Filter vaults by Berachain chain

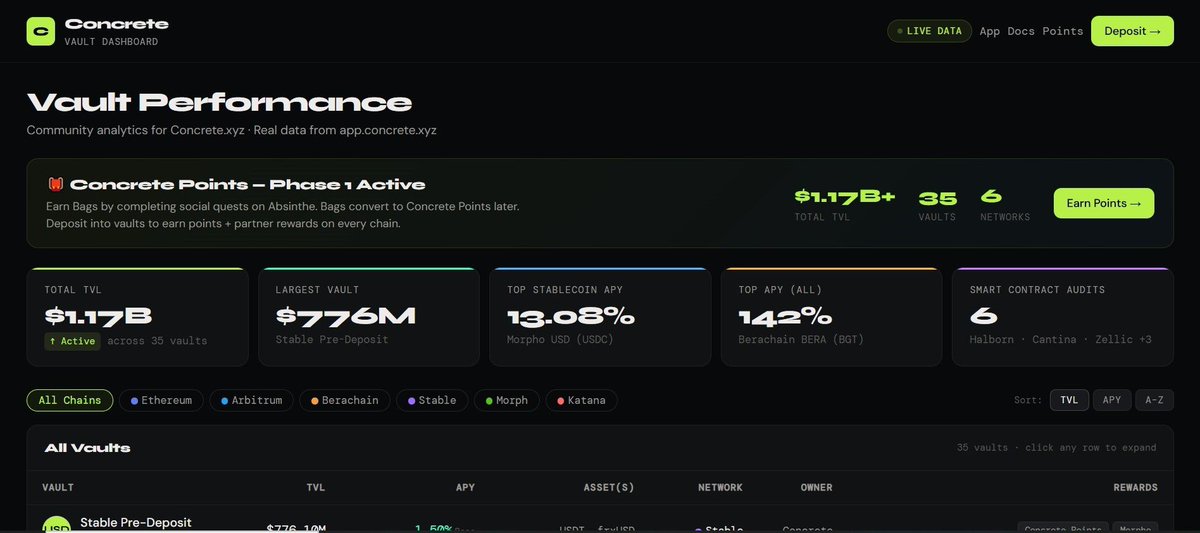click(344, 400)
